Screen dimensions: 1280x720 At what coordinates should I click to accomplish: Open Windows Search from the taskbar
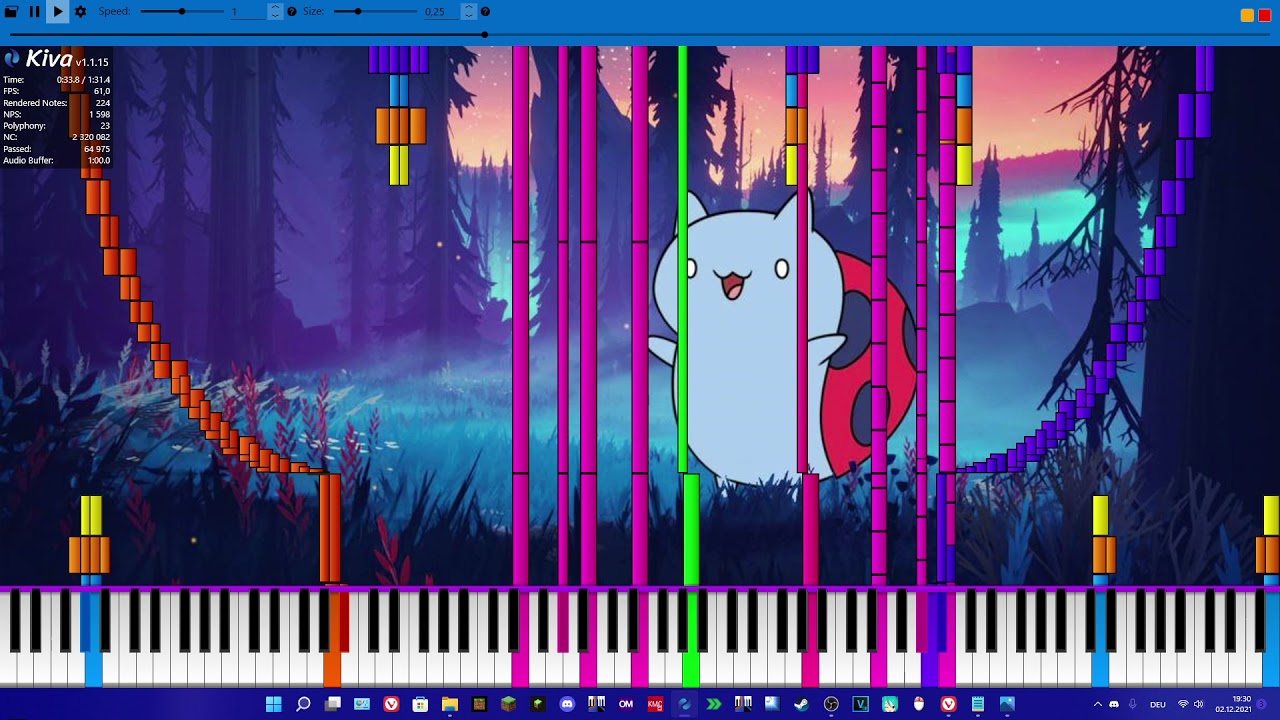coord(303,704)
